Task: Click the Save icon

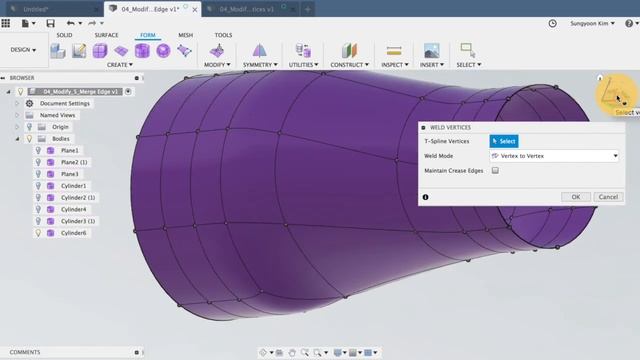Action: [50, 23]
